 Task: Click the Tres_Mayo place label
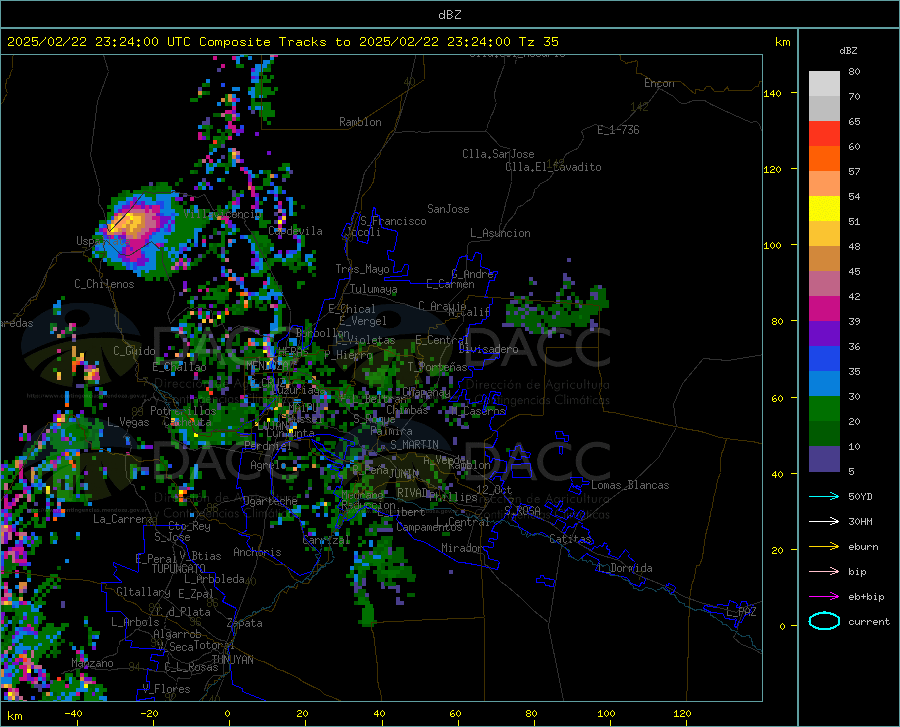(x=362, y=269)
